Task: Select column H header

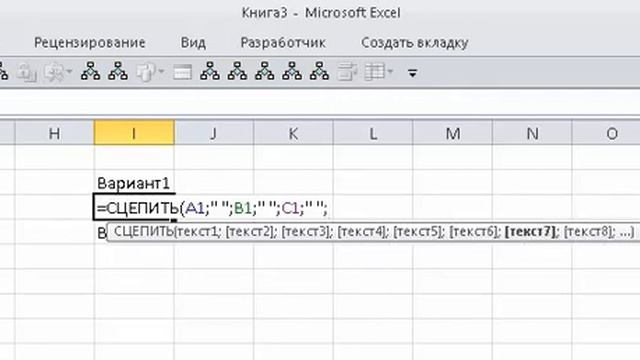Action: point(54,132)
